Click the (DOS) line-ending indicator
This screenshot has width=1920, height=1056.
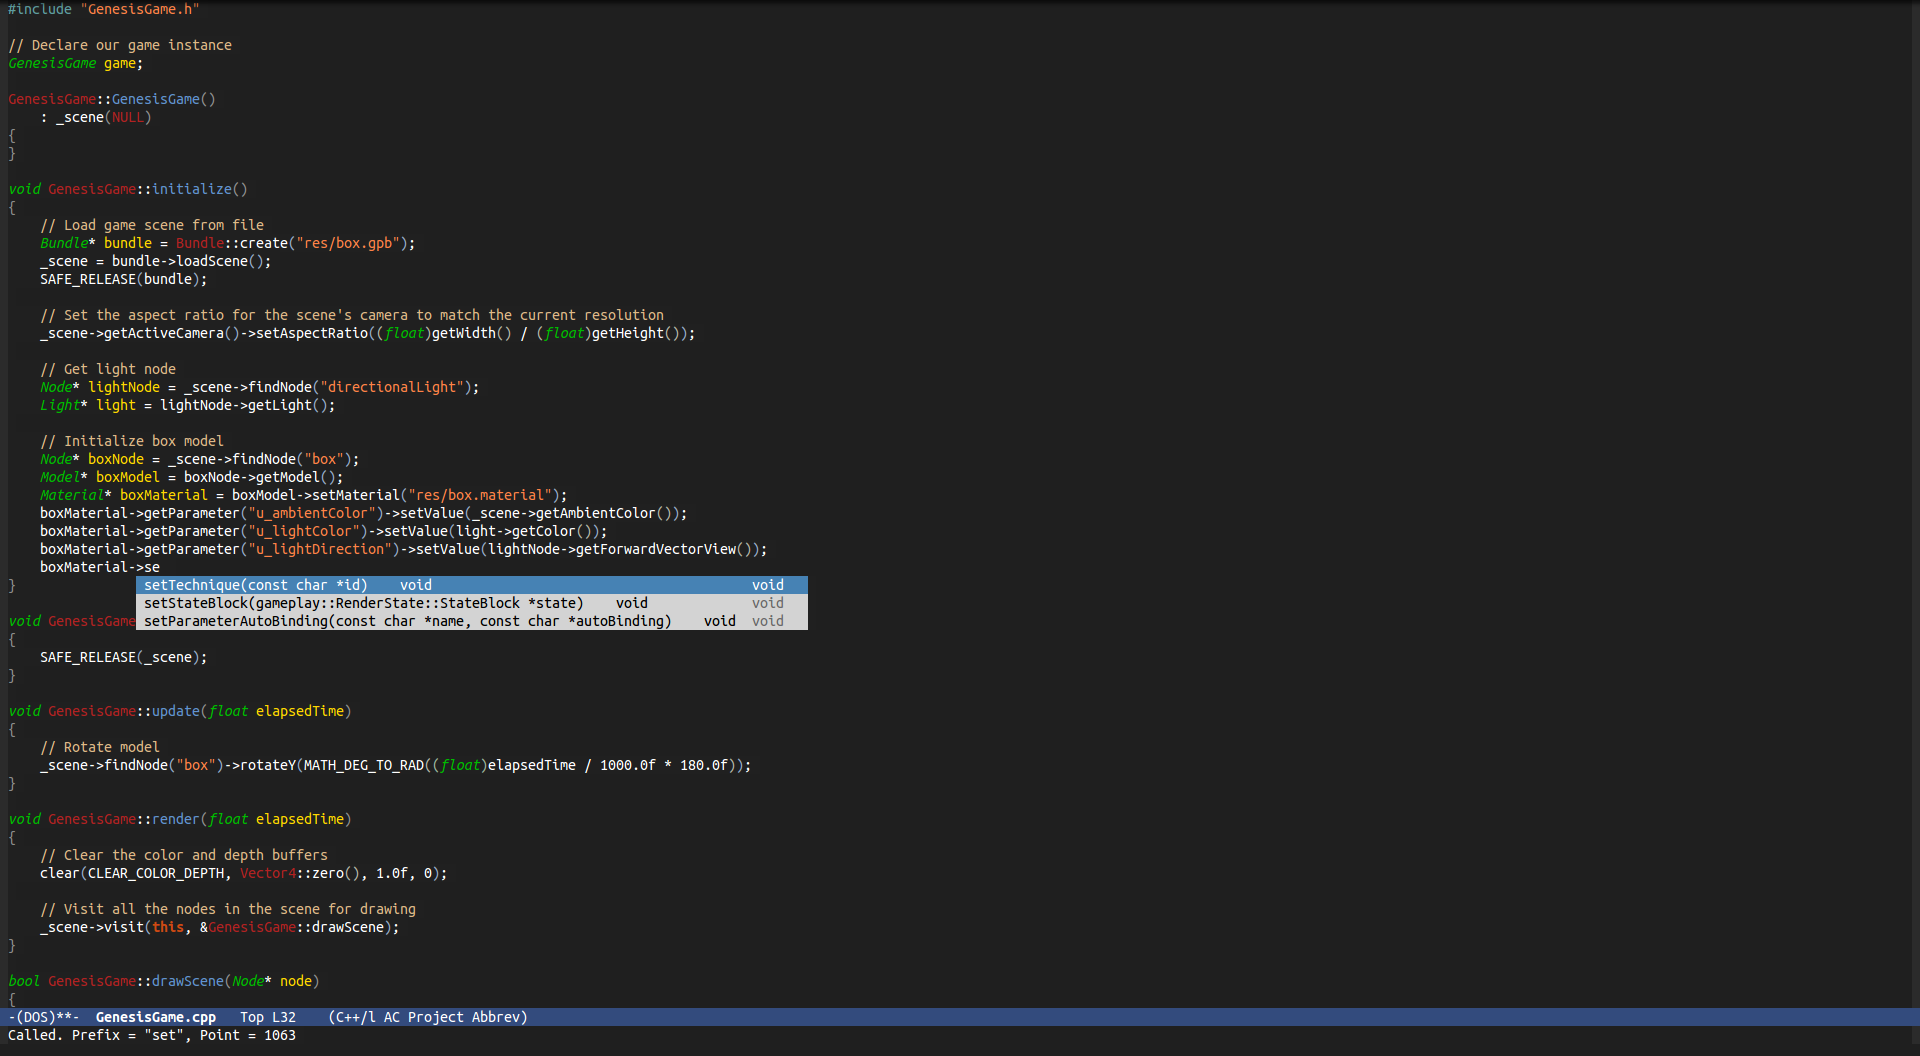36,1017
